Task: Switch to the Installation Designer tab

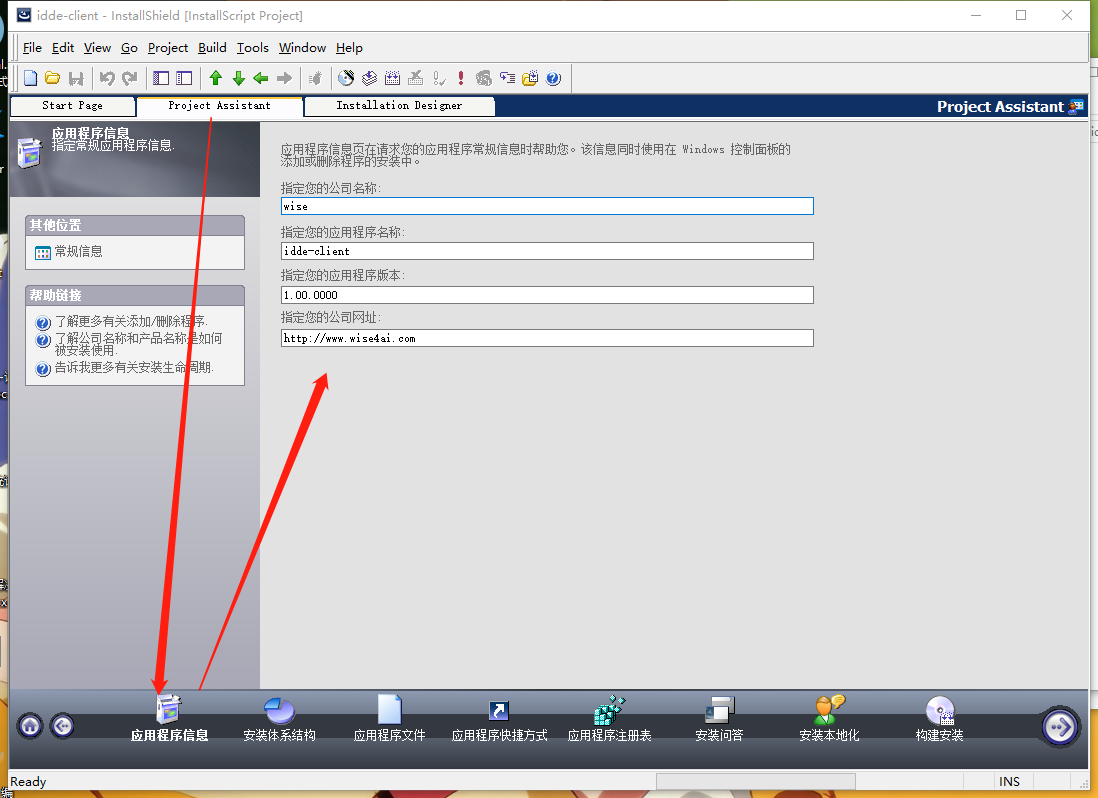Action: [399, 106]
